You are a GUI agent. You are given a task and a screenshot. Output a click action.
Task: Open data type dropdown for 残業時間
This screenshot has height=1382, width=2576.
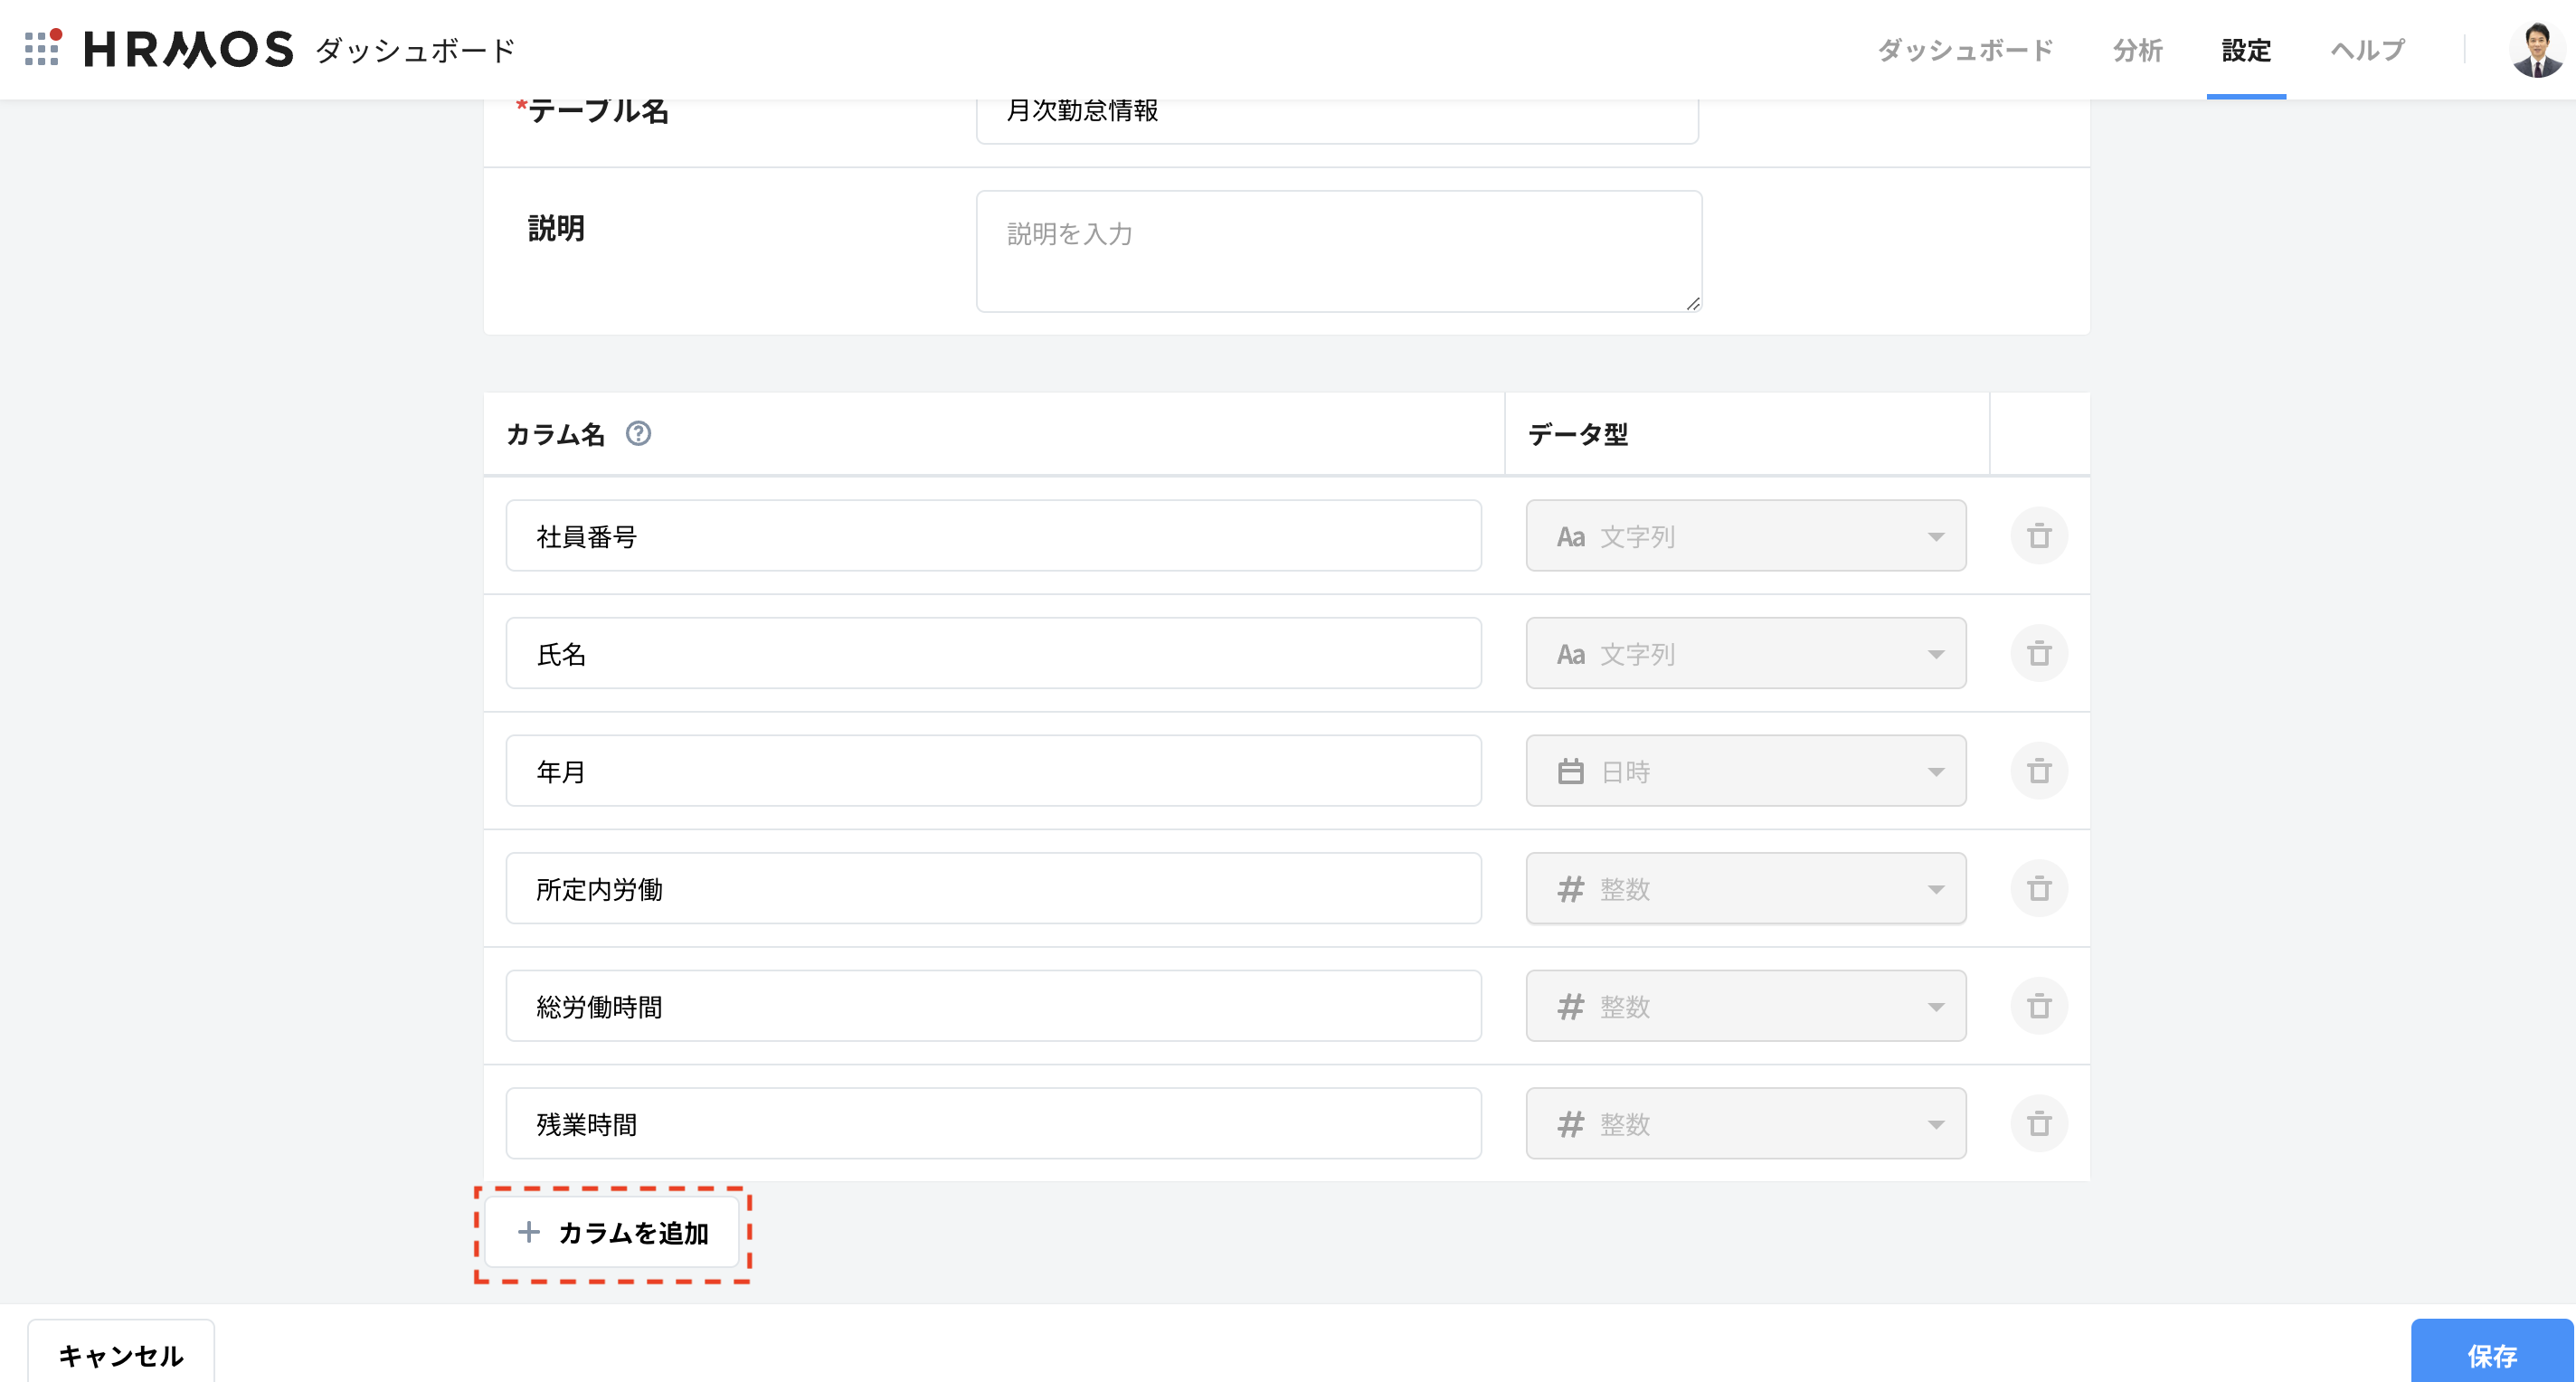pyautogui.click(x=1745, y=1124)
